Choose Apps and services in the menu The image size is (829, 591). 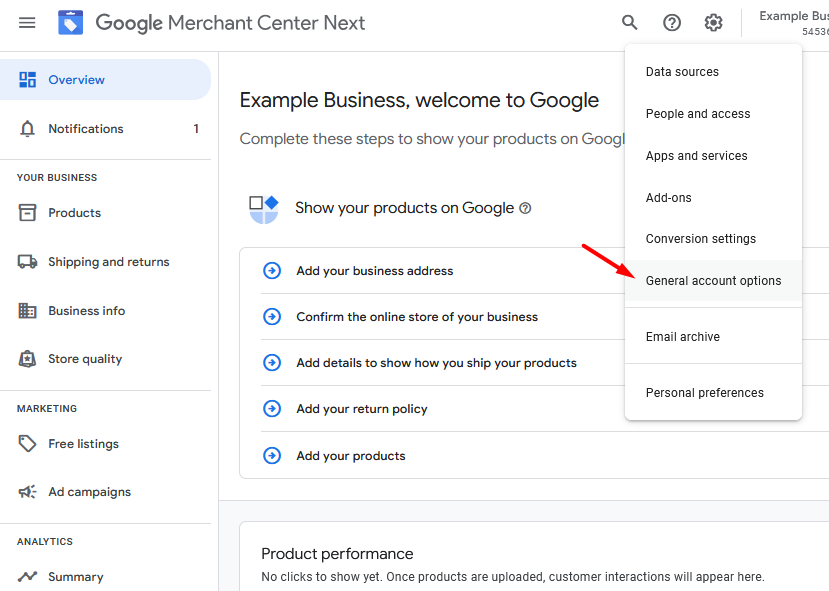[713, 155]
